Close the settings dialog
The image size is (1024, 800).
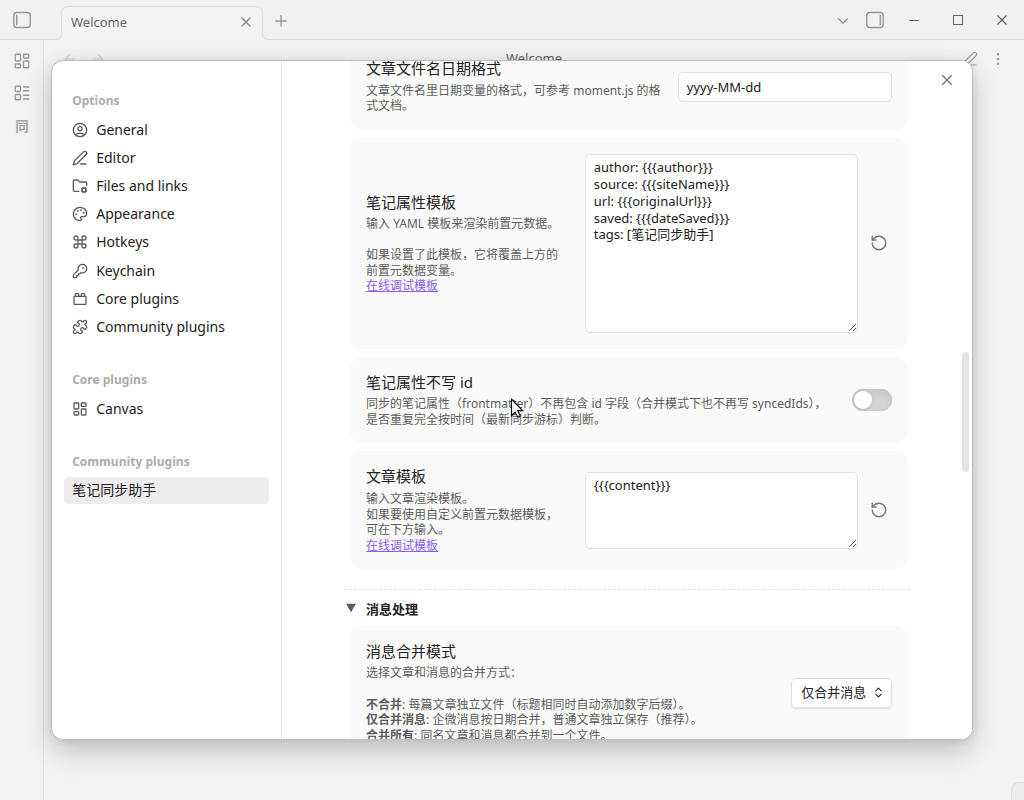tap(947, 80)
